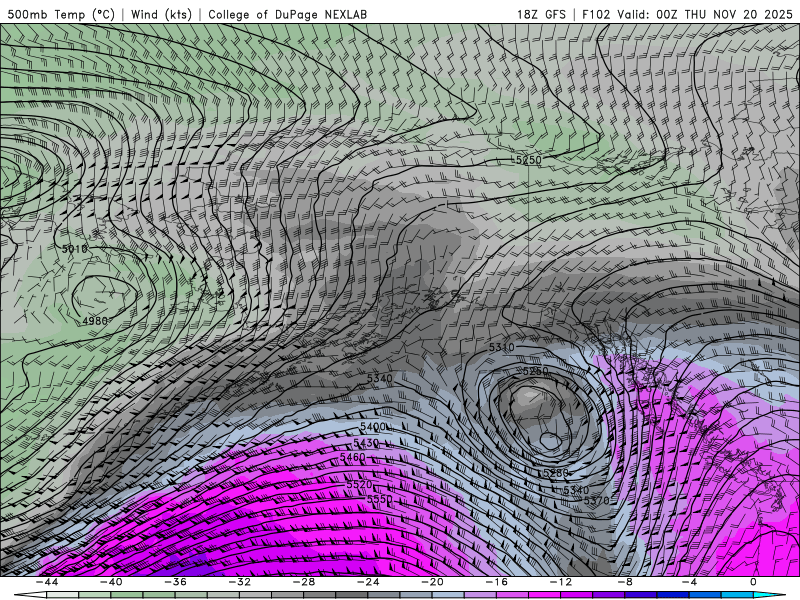Select the -16 color scale tick label
The image size is (800, 600).
pyautogui.click(x=497, y=582)
